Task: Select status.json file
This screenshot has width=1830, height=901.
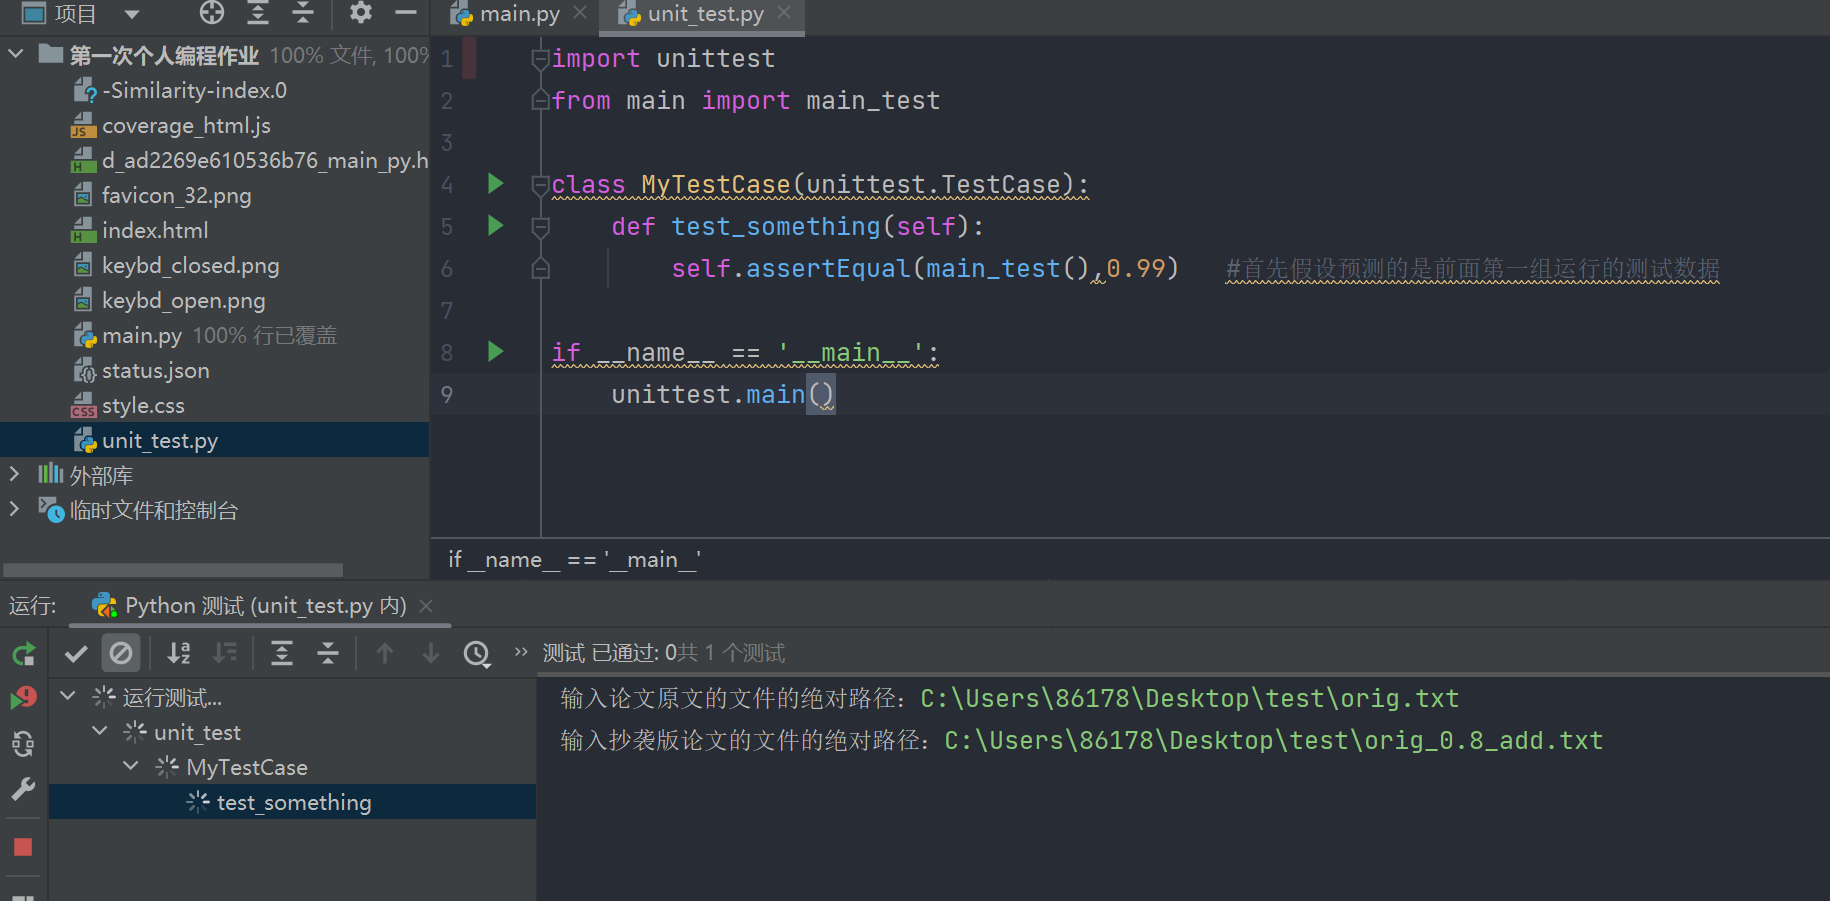Action: (155, 371)
